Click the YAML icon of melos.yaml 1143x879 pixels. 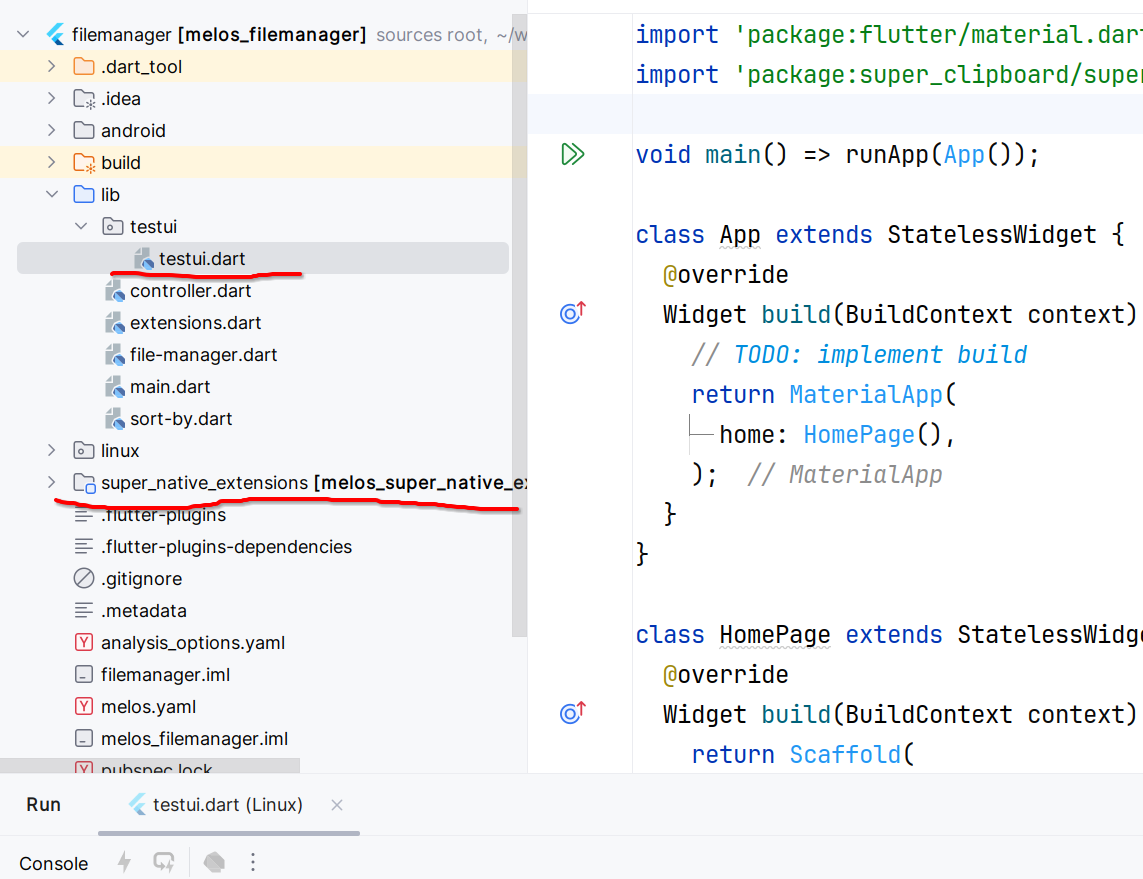pyautogui.click(x=84, y=707)
